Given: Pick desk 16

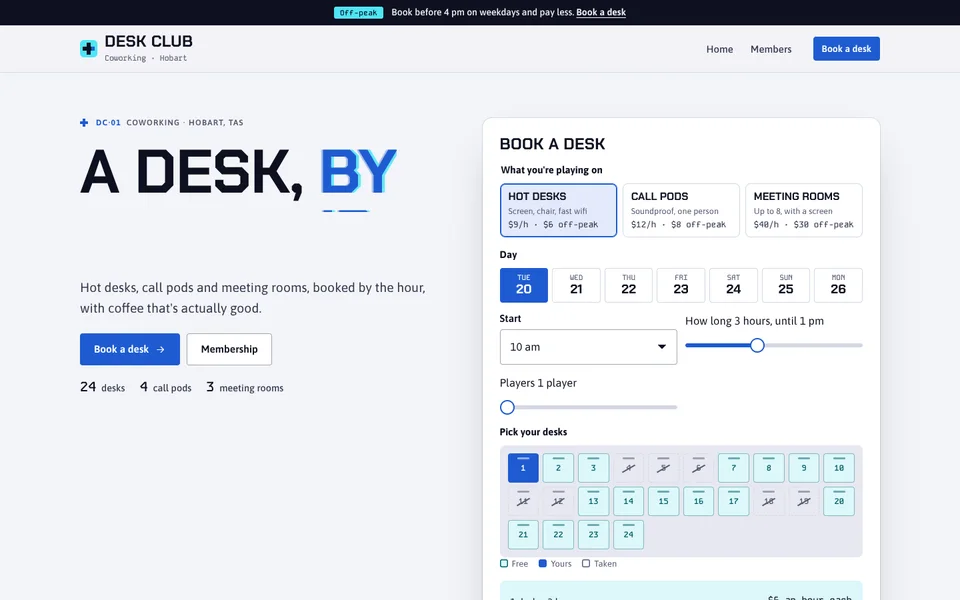Looking at the screenshot, I should (x=699, y=501).
